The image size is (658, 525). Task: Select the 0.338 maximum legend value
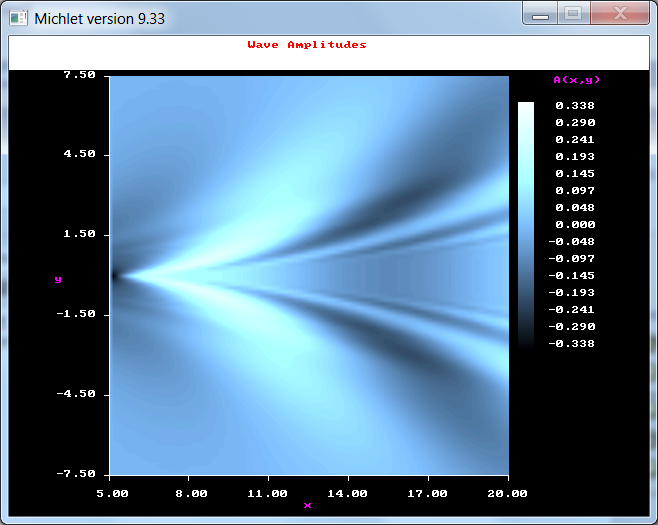coord(575,106)
